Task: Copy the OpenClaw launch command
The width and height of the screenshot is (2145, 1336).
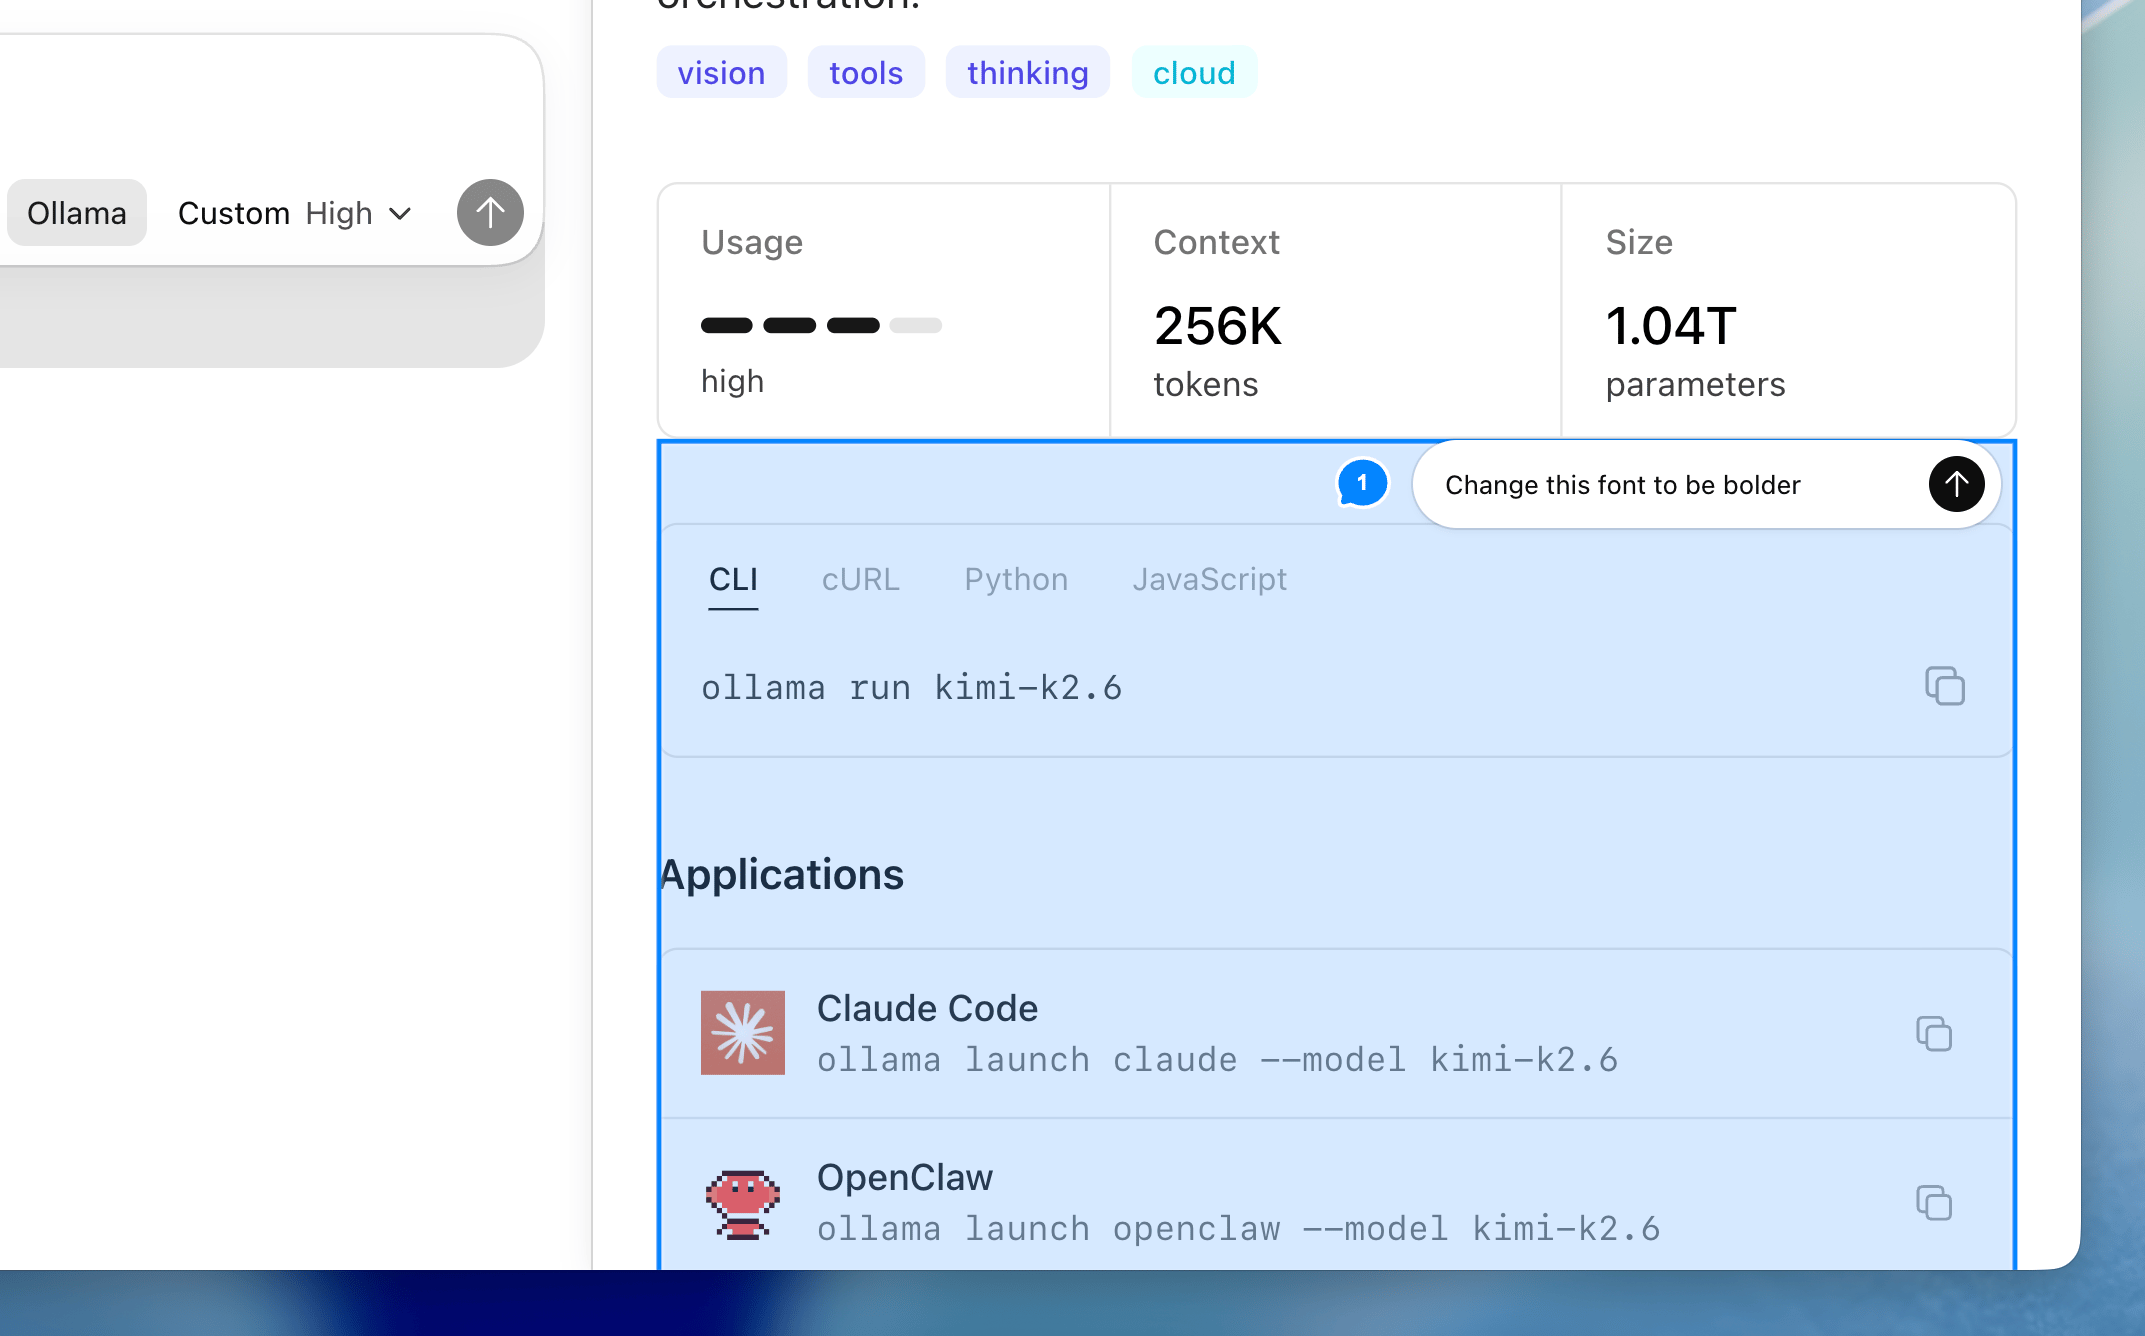Action: pyautogui.click(x=1934, y=1203)
